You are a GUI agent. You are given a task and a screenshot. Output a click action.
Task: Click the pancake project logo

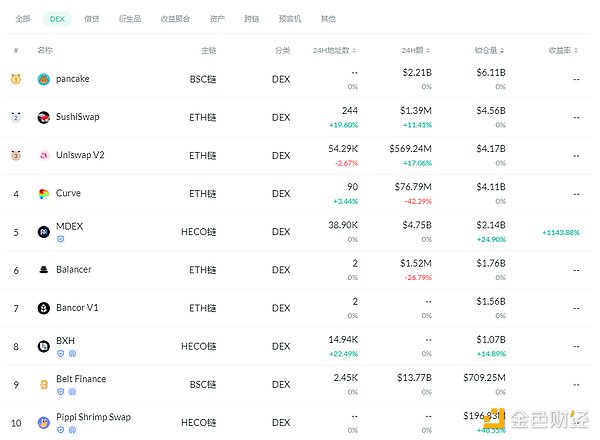point(44,79)
